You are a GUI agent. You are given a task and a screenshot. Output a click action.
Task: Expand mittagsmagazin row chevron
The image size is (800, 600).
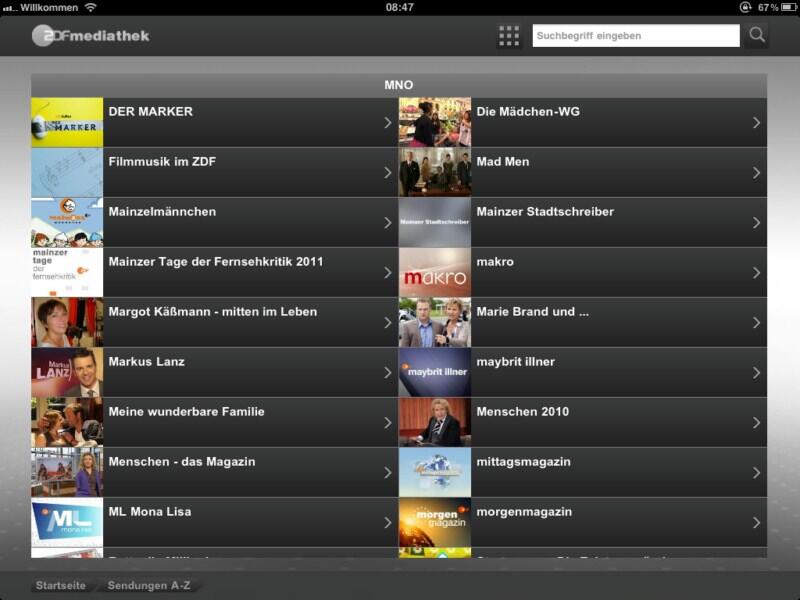point(756,472)
